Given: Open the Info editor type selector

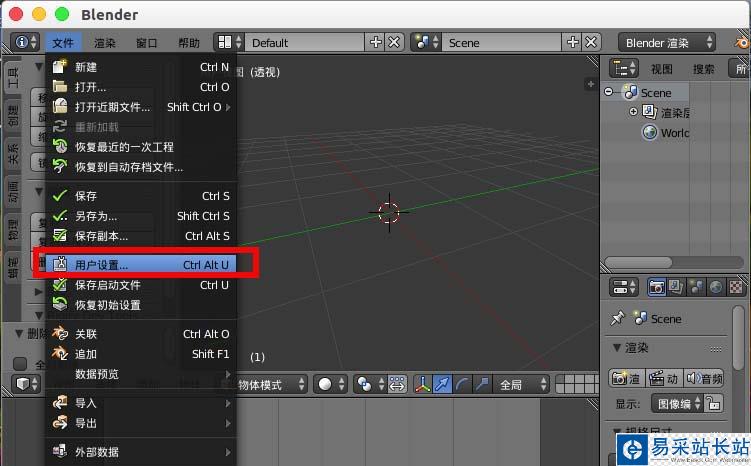Looking at the screenshot, I should click(x=24, y=42).
